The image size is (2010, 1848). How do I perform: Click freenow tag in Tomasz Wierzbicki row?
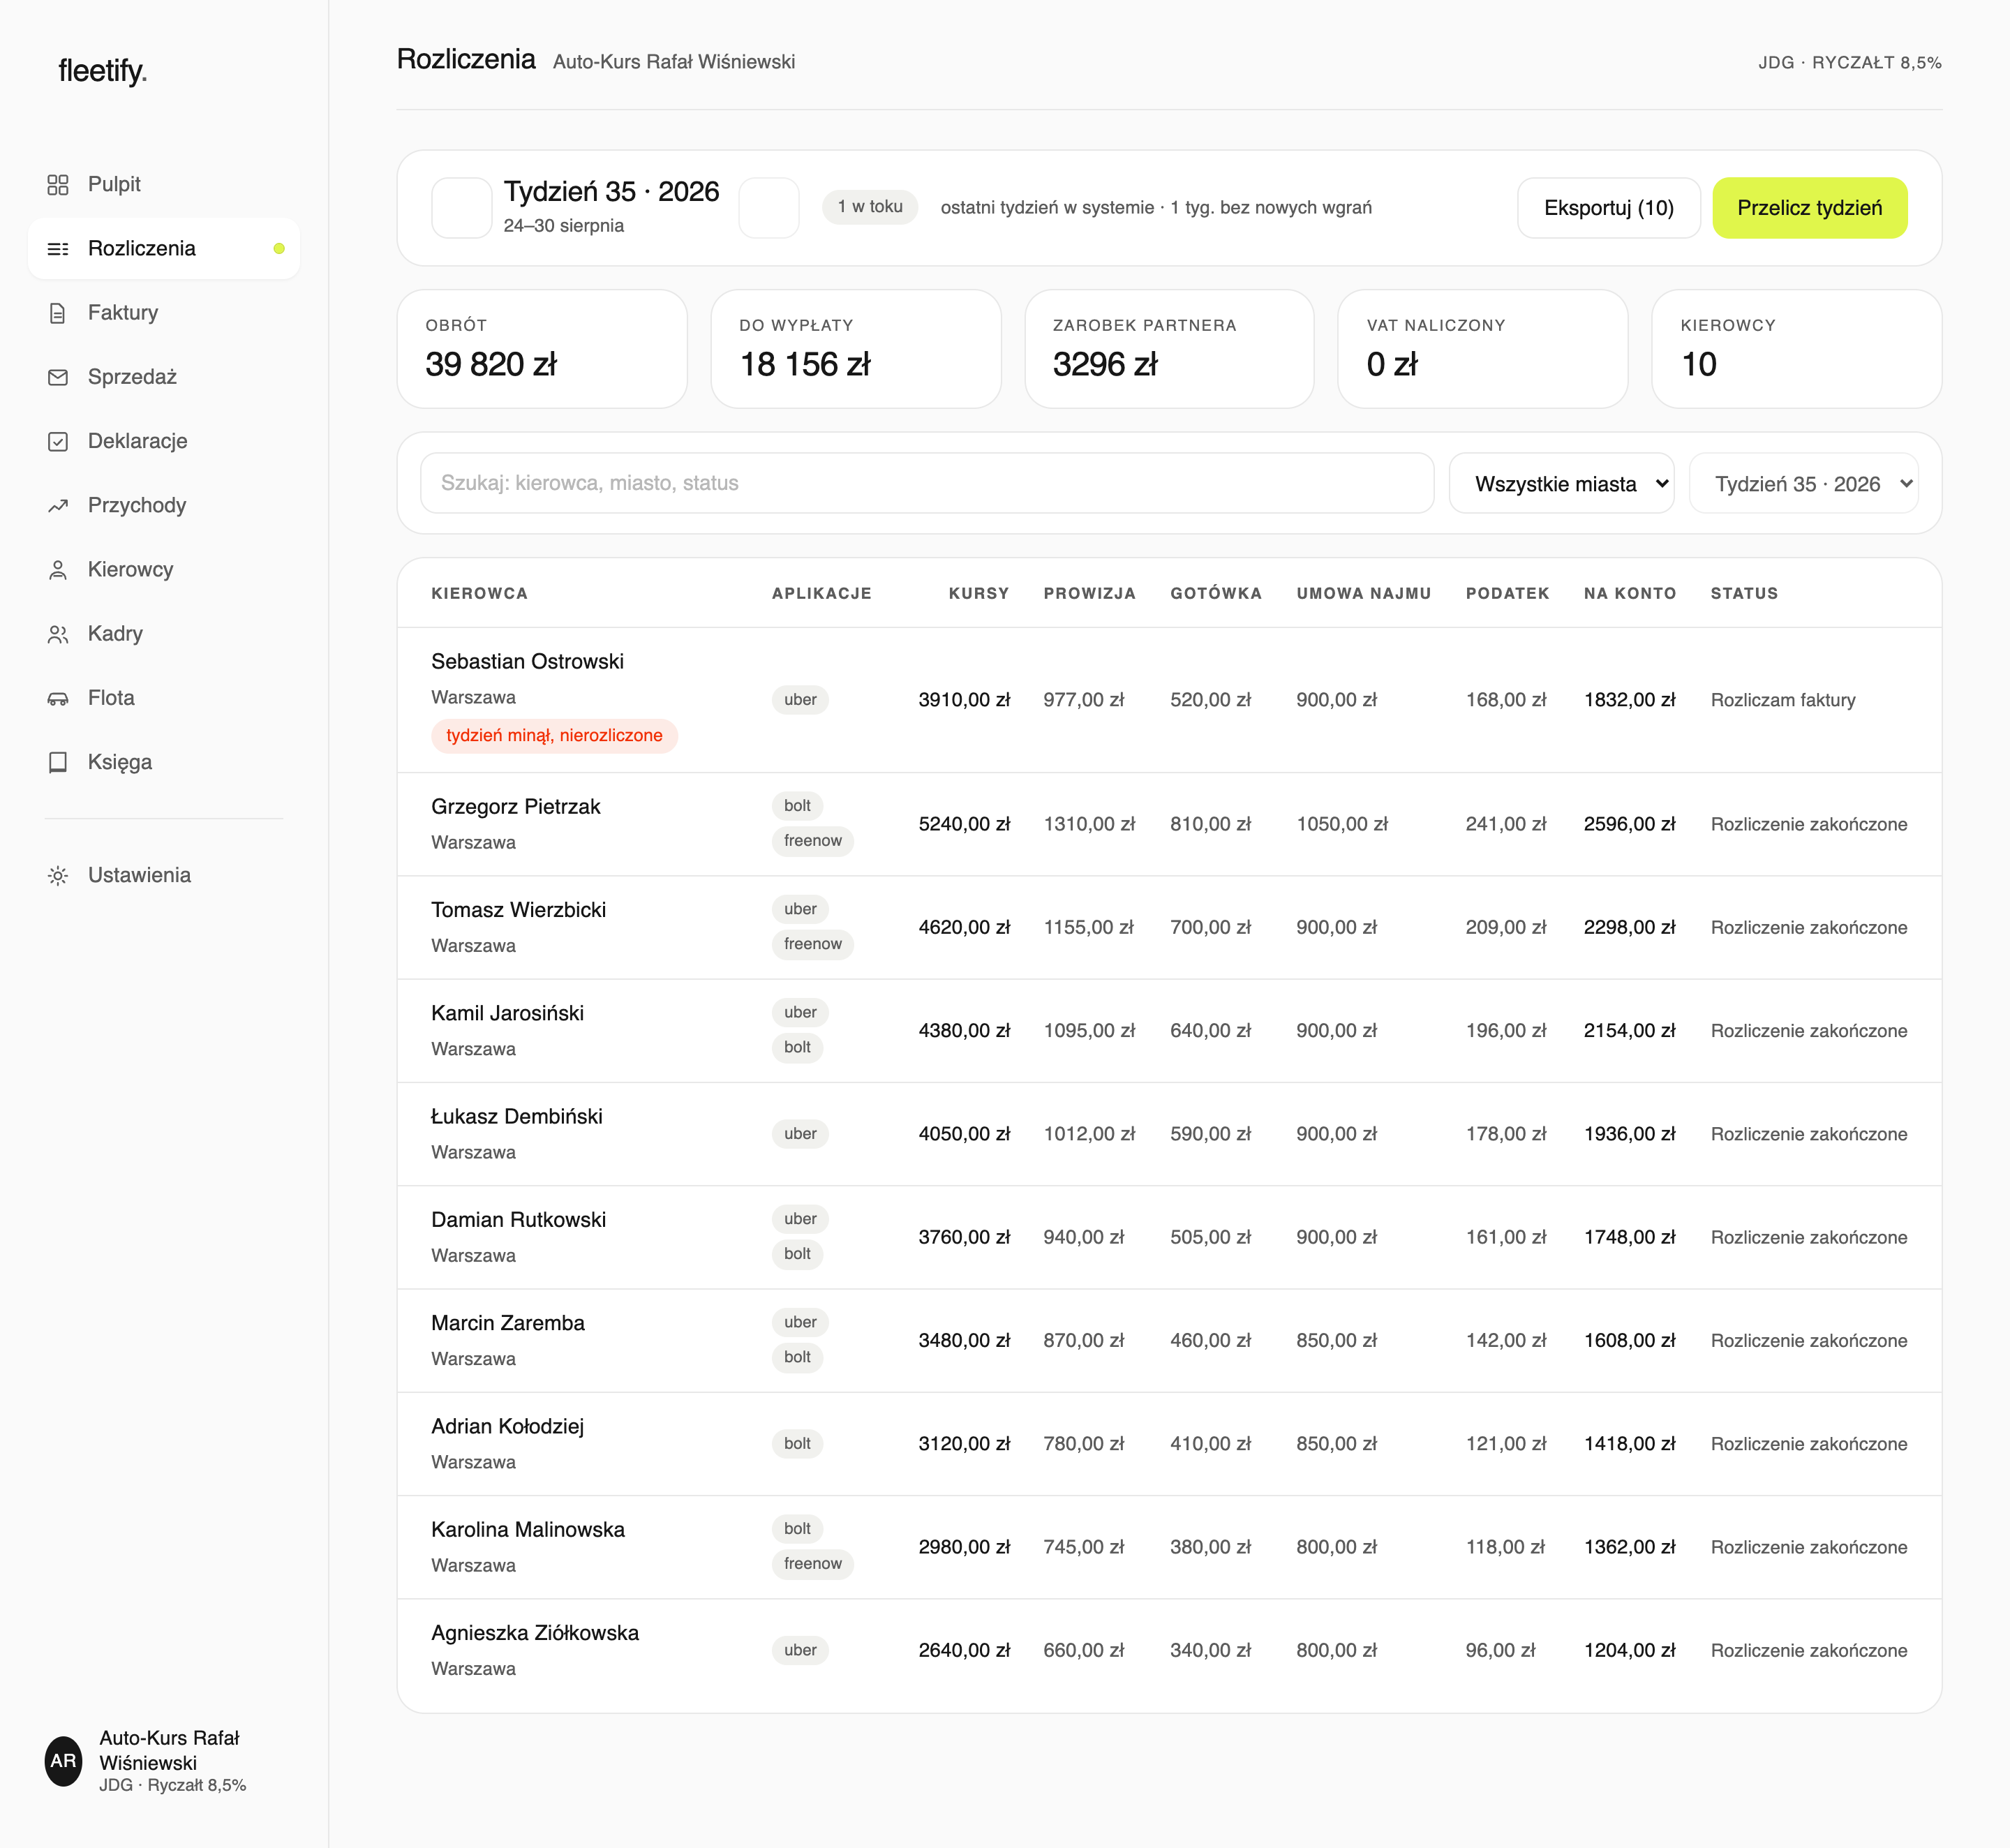pyautogui.click(x=813, y=944)
